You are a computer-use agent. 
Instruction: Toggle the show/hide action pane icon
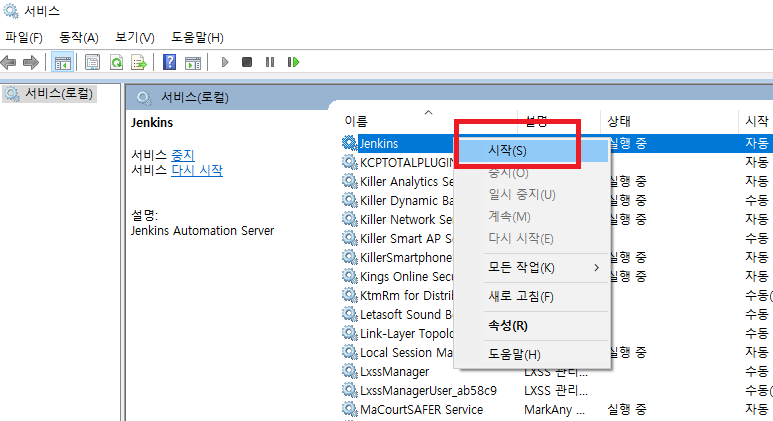(x=193, y=63)
